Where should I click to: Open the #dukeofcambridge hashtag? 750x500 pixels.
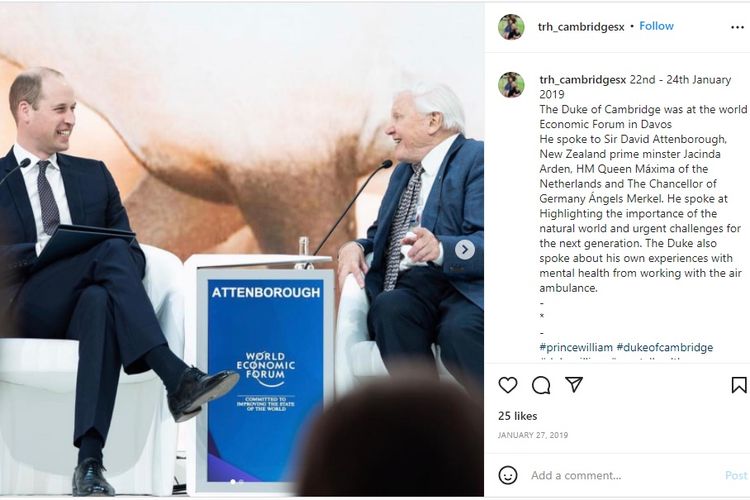point(664,347)
